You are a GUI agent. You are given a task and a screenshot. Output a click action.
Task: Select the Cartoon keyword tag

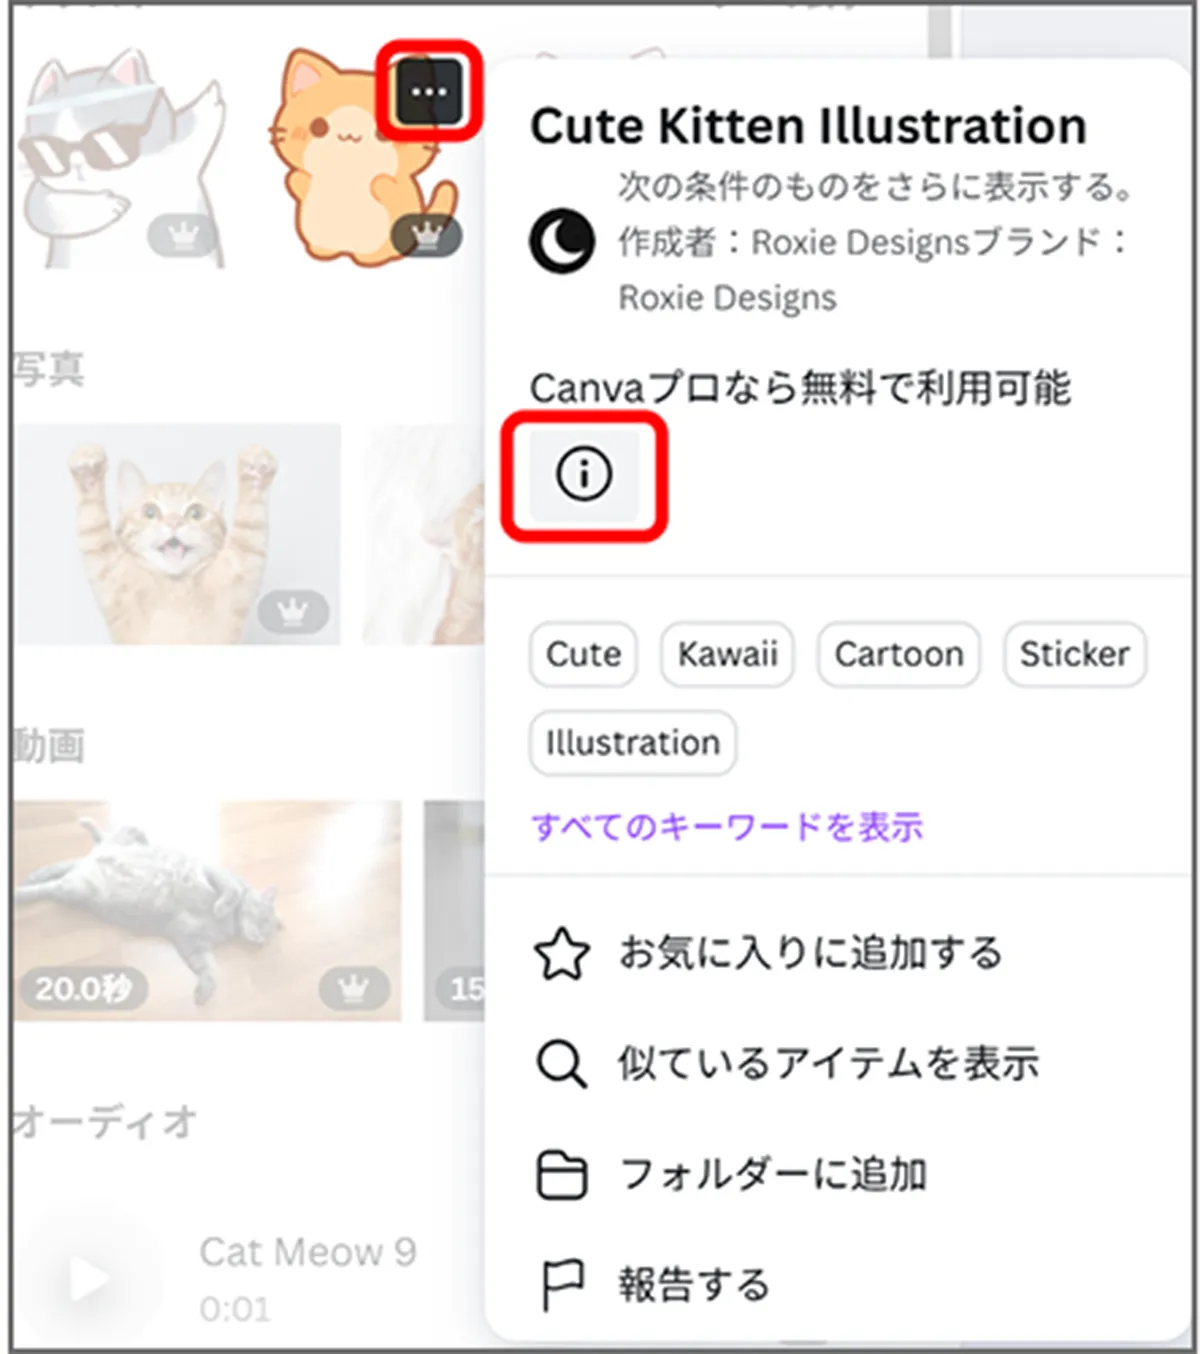pos(898,654)
